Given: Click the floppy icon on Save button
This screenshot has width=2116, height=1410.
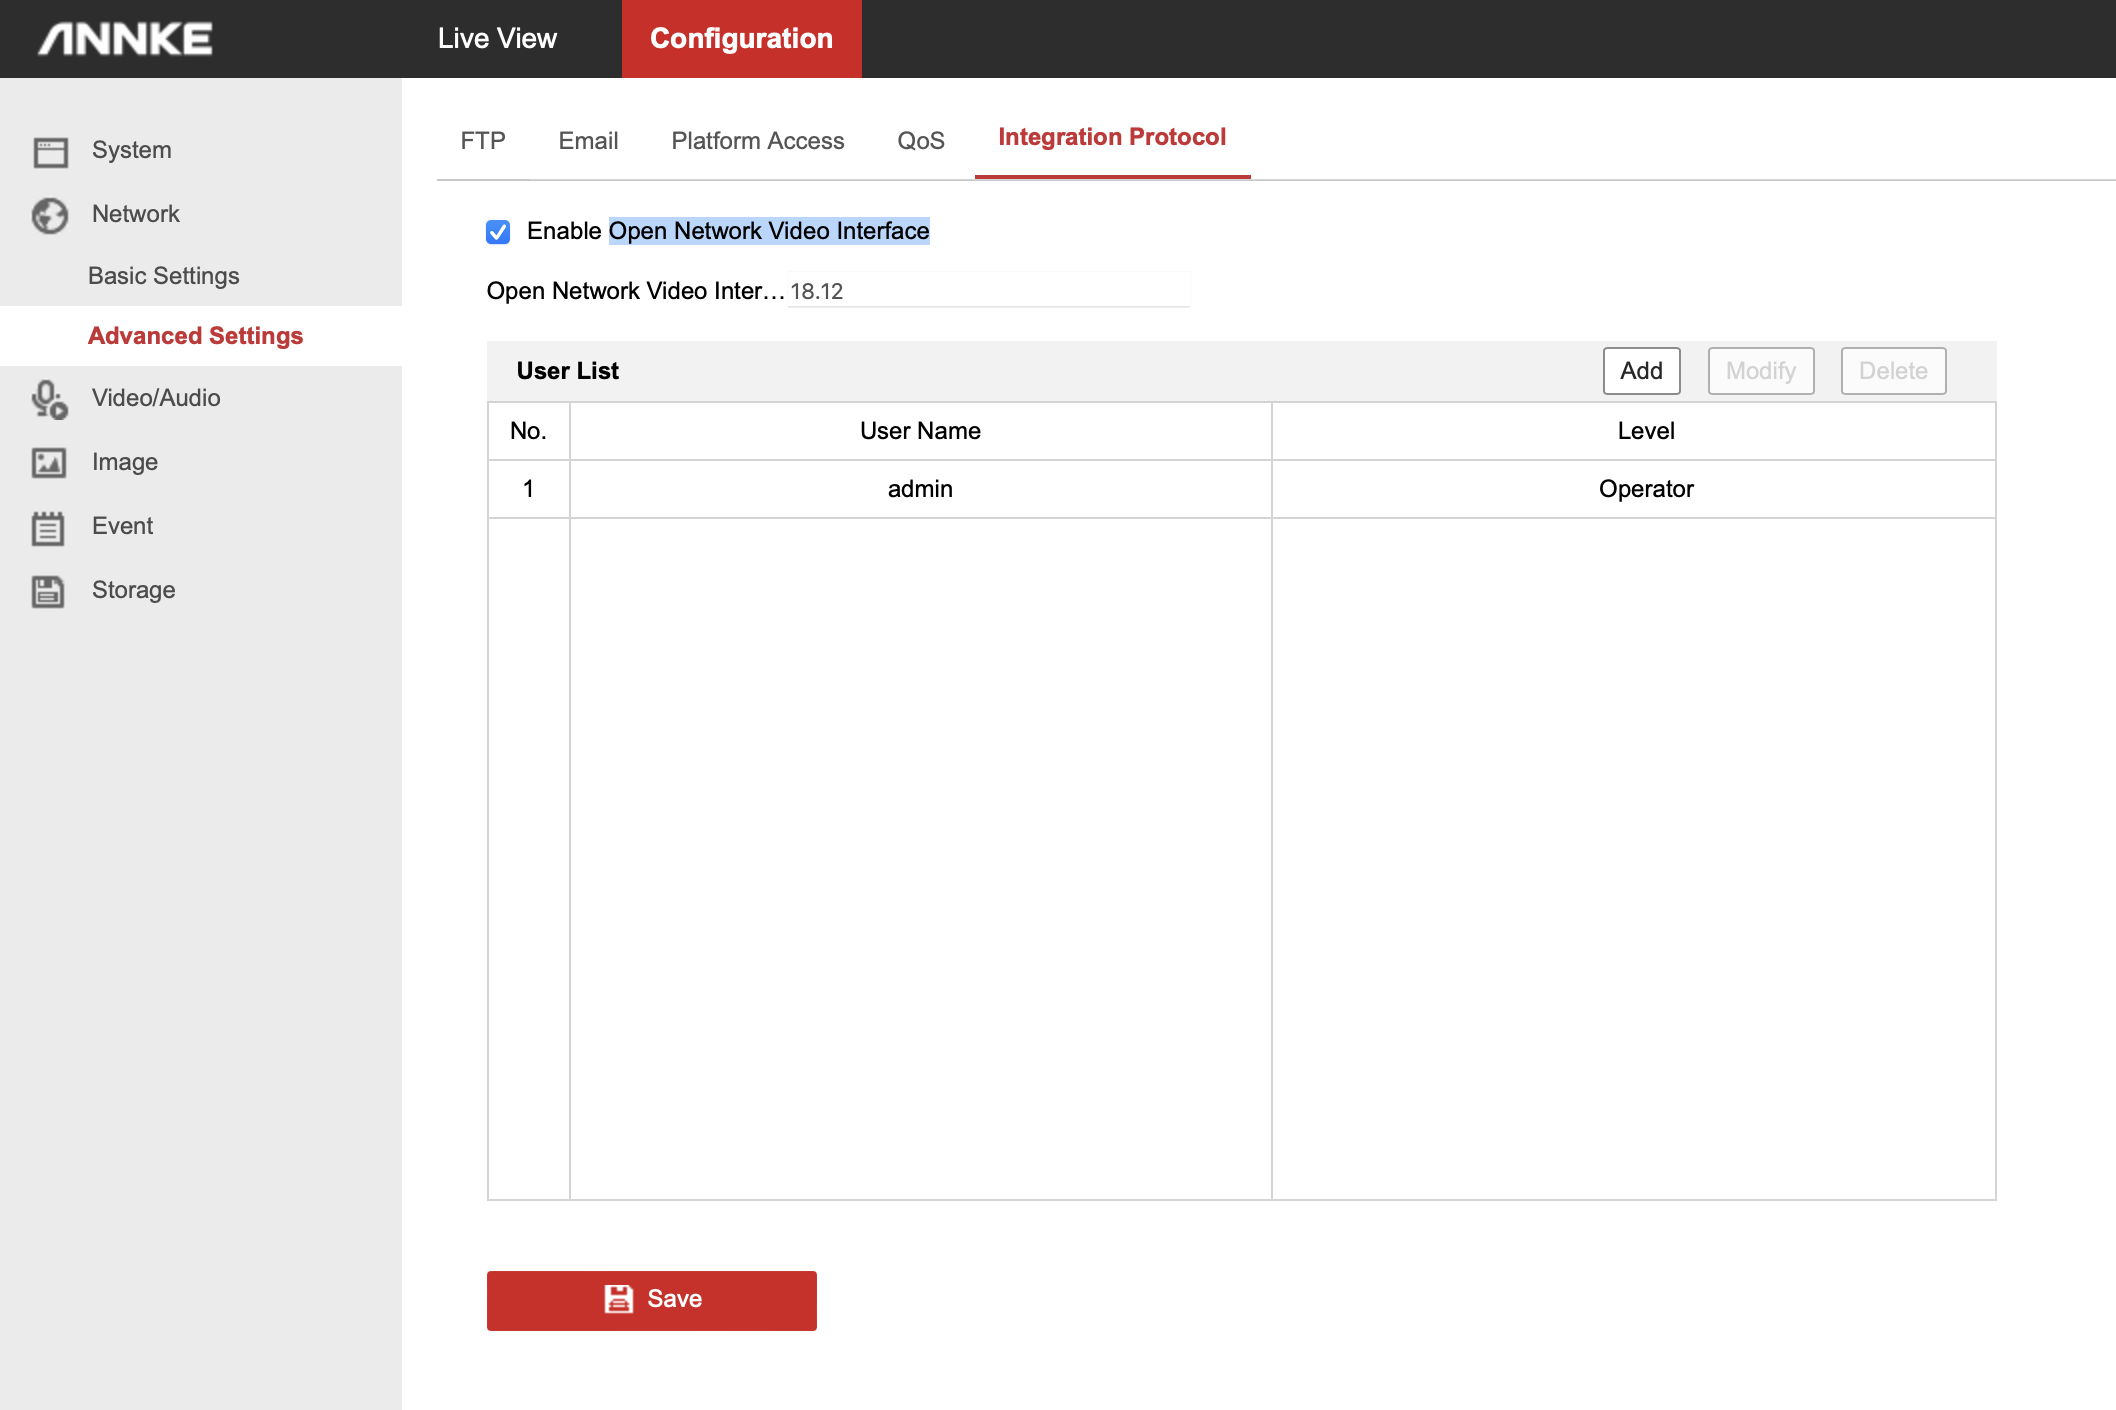Looking at the screenshot, I should pyautogui.click(x=619, y=1299).
